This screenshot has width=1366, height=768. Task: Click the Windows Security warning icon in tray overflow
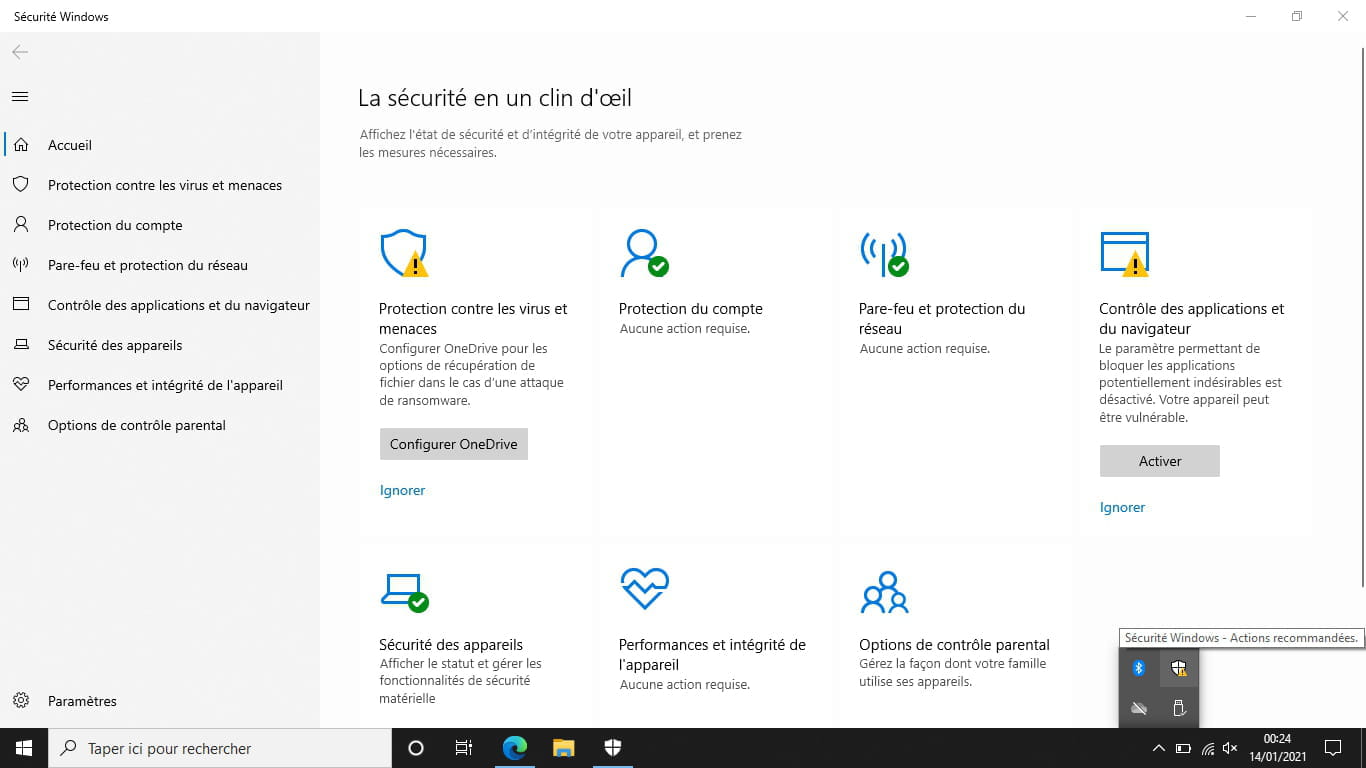[1178, 668]
